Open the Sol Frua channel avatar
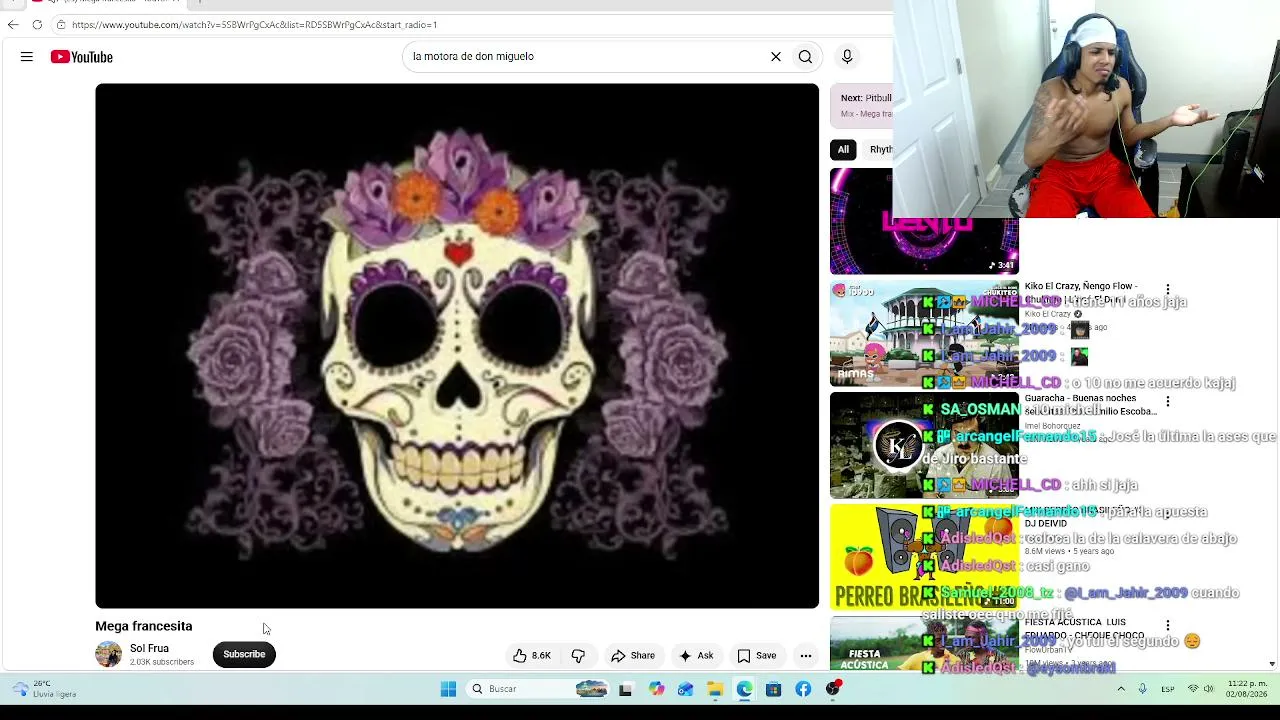The height and width of the screenshot is (720, 1280). 108,655
